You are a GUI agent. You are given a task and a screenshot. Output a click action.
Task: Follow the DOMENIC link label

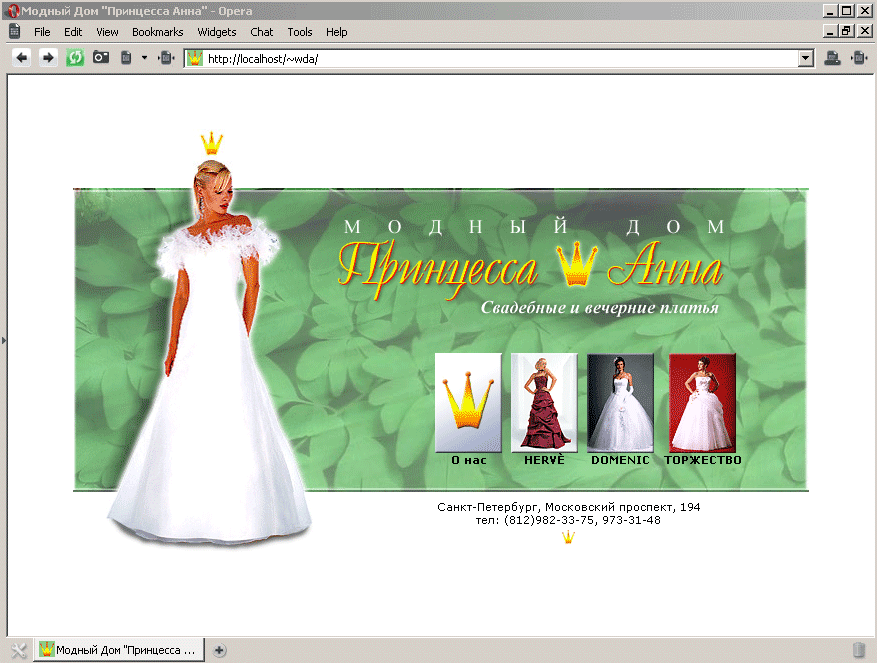620,460
